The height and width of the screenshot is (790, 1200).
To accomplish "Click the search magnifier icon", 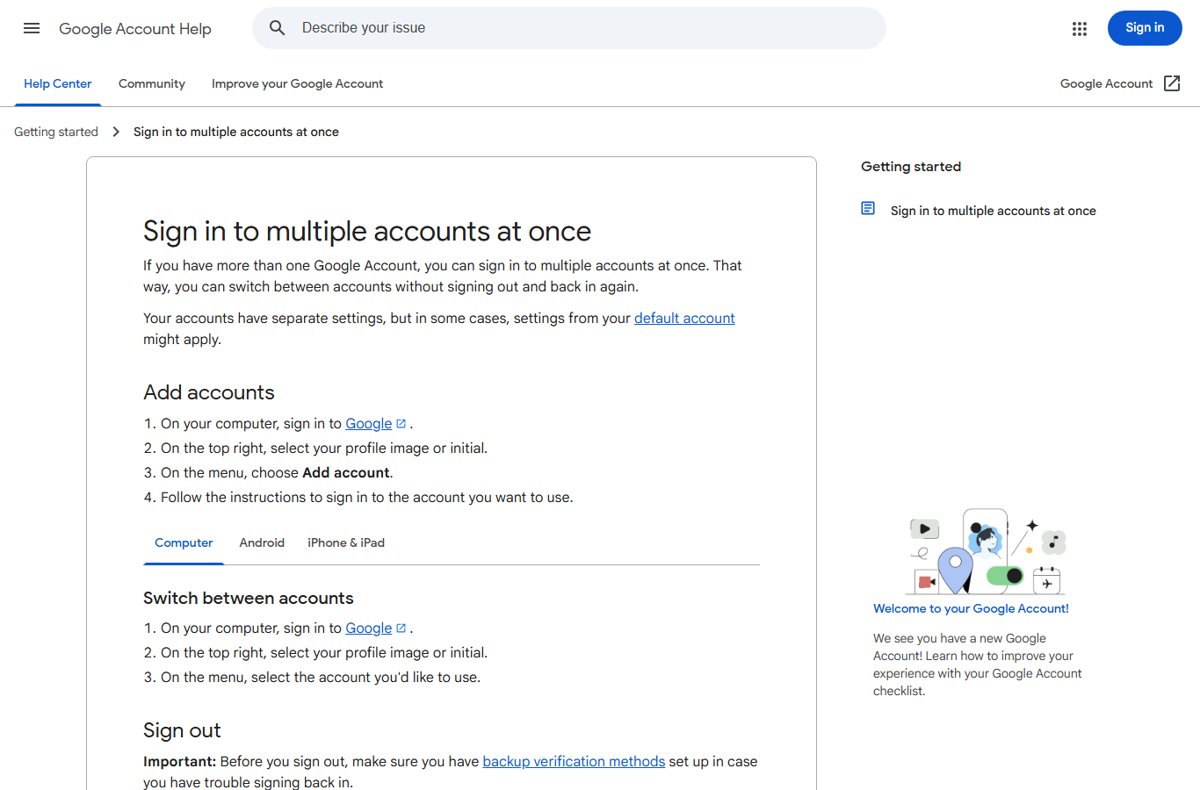I will (278, 28).
